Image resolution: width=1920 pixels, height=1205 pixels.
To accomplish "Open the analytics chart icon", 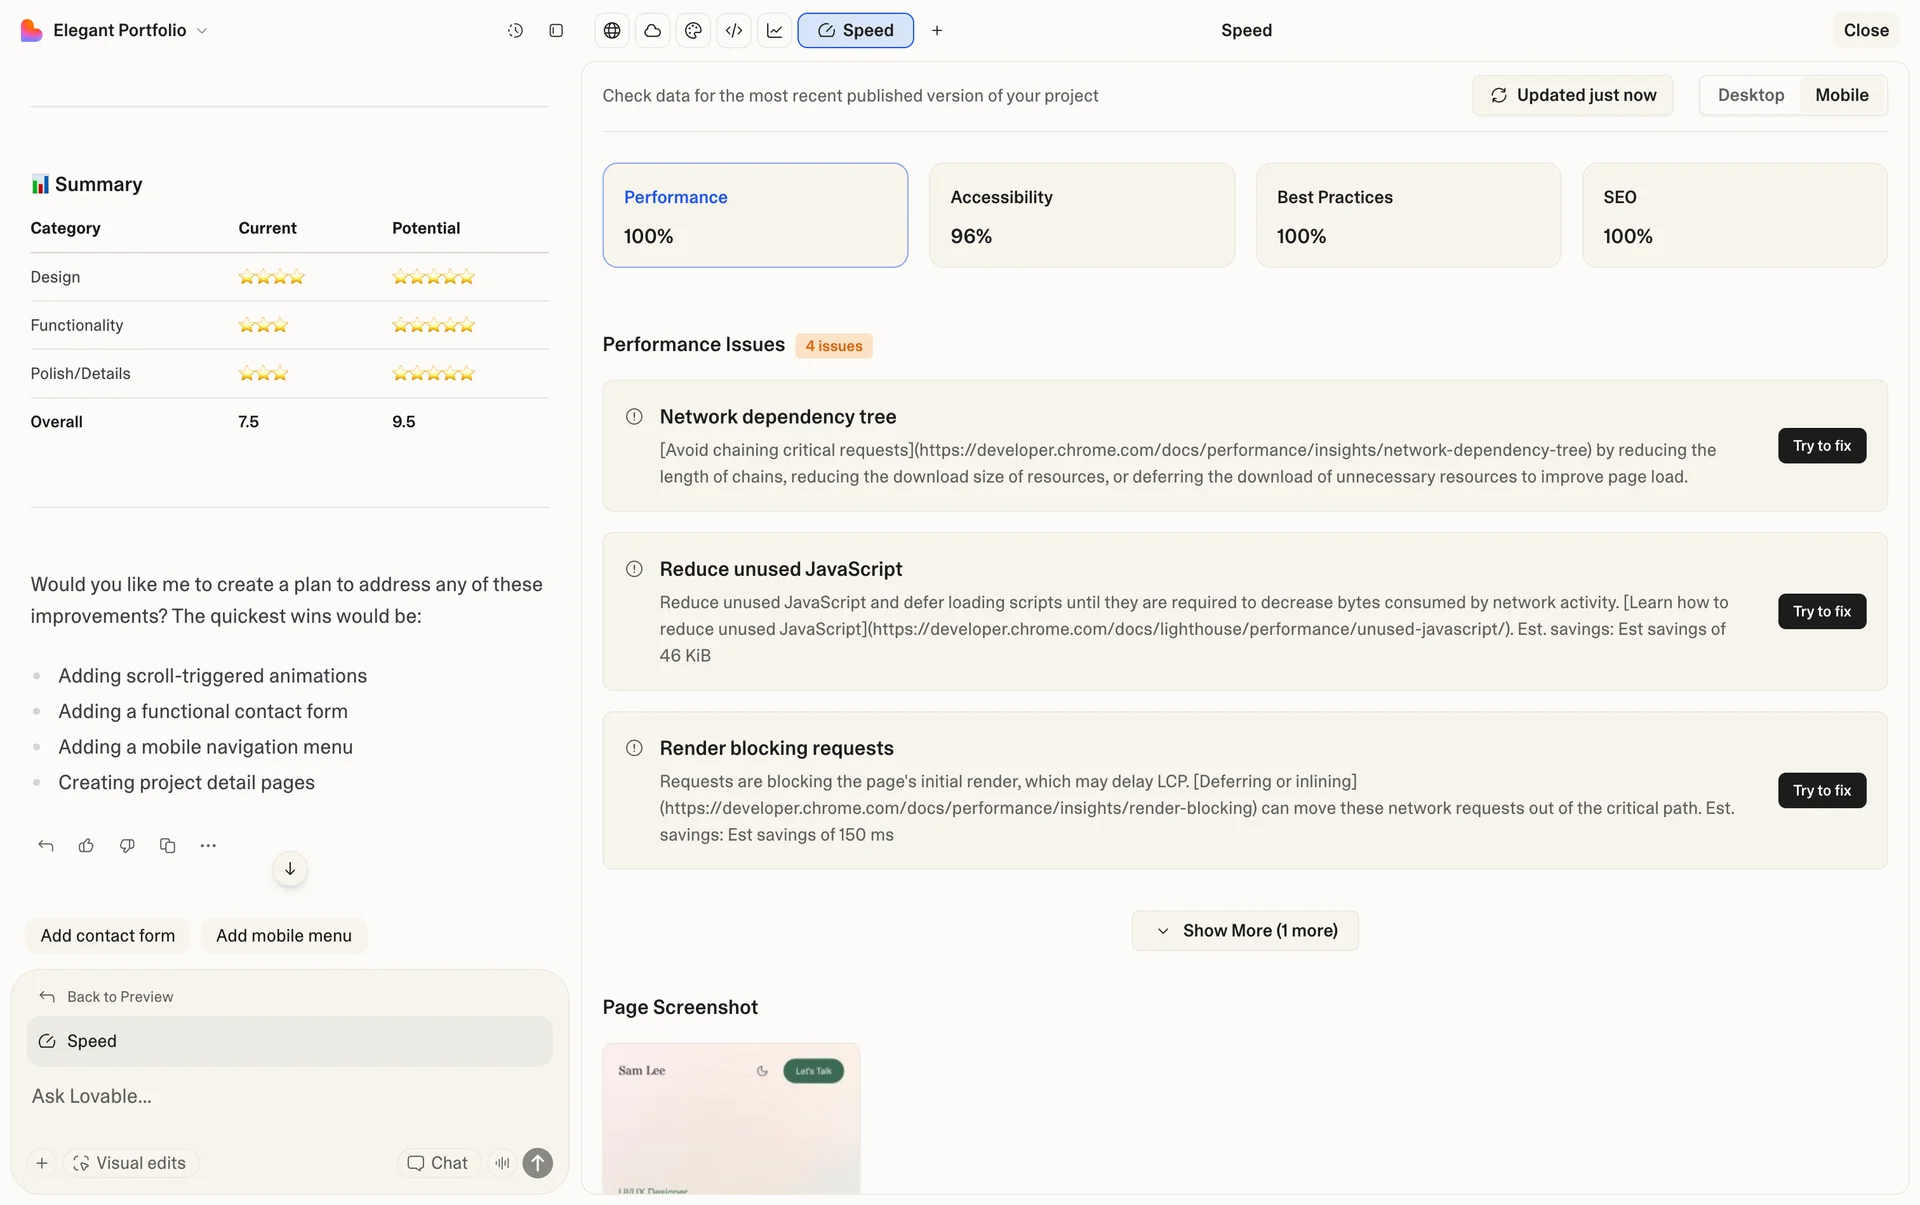I will [775, 31].
